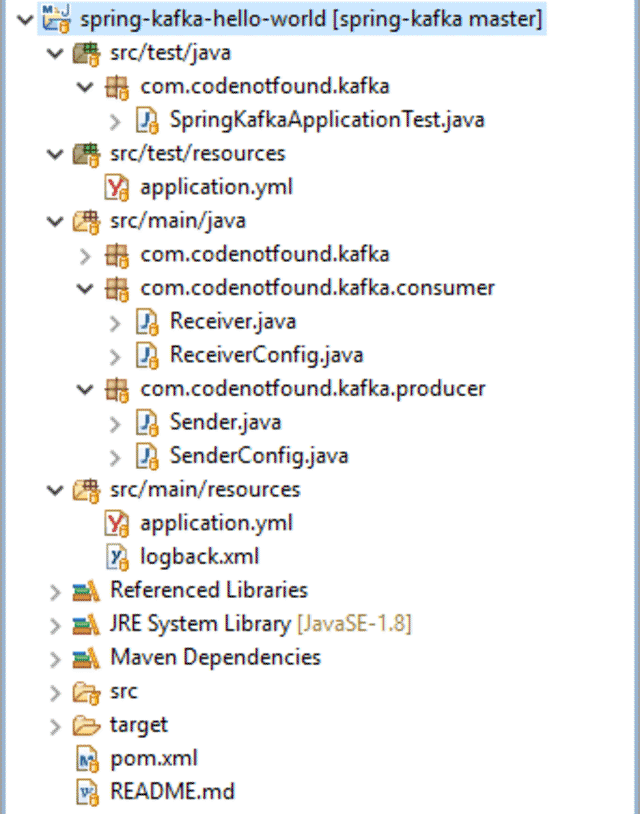Click the Java project icon next to spring-kafka-hello-world

[x=58, y=18]
